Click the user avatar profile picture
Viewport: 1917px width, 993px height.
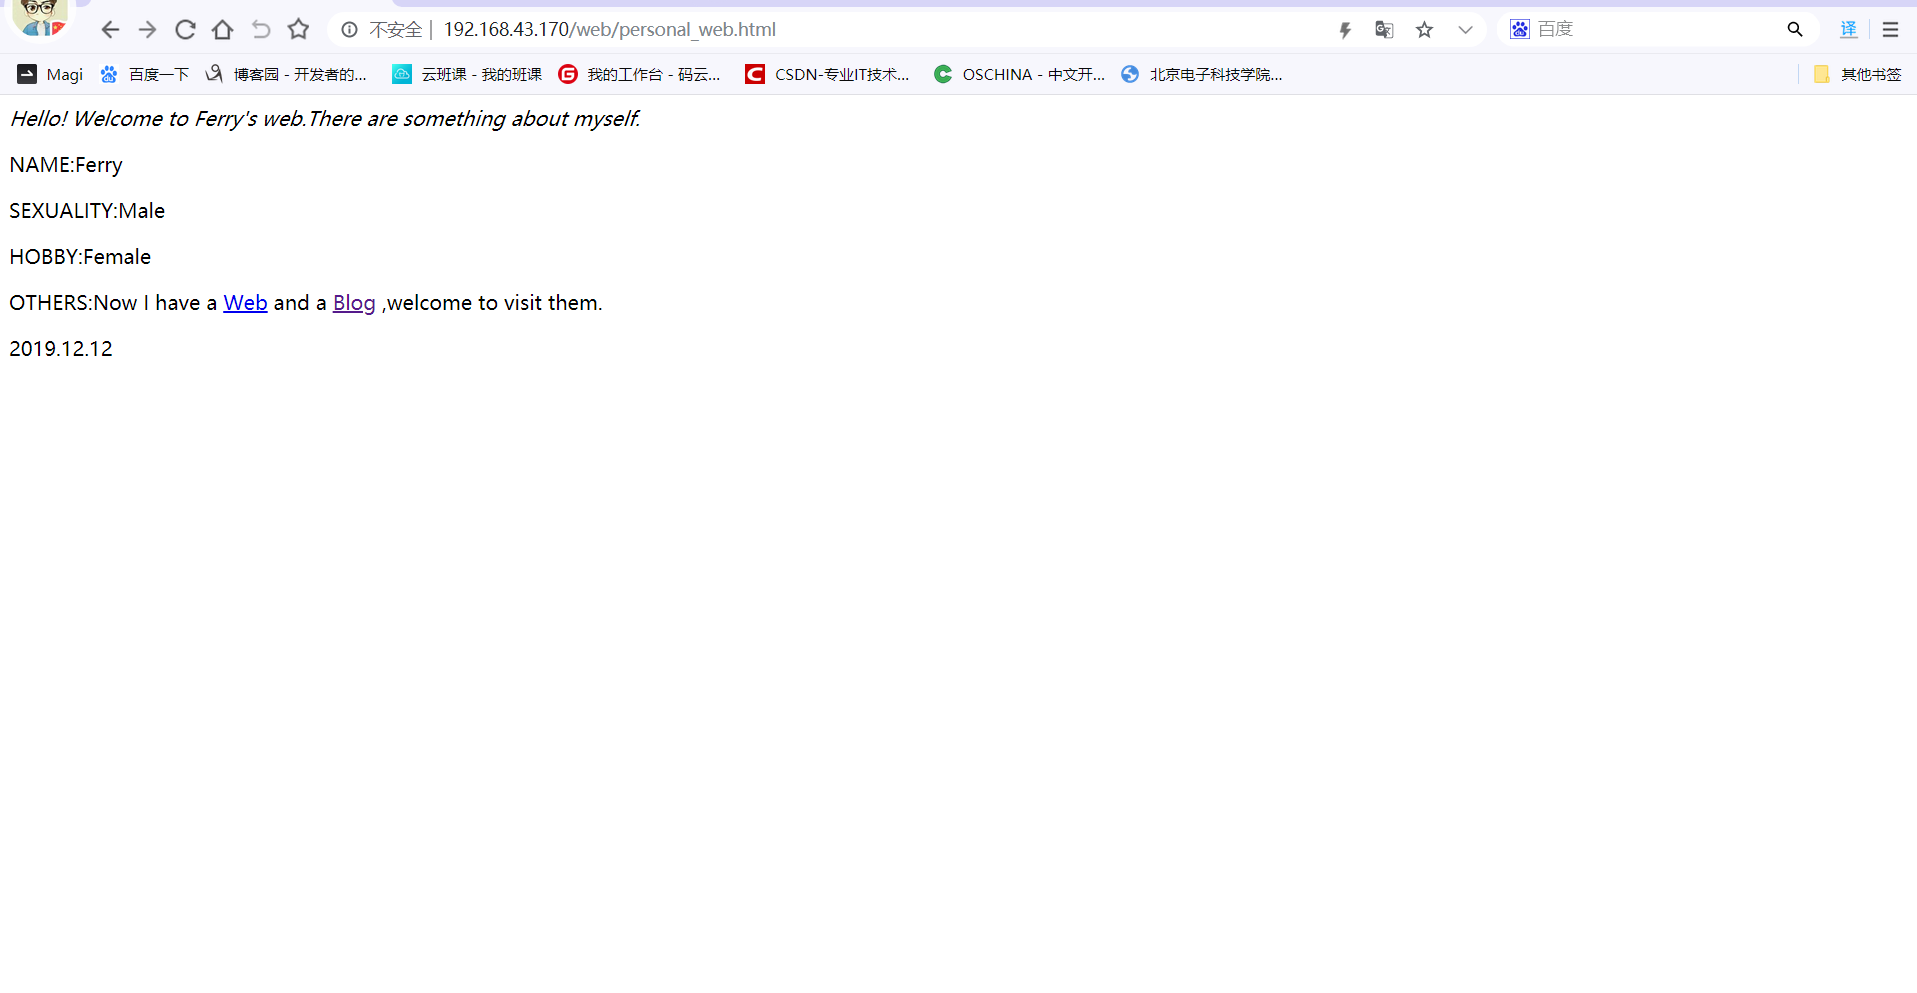click(40, 18)
